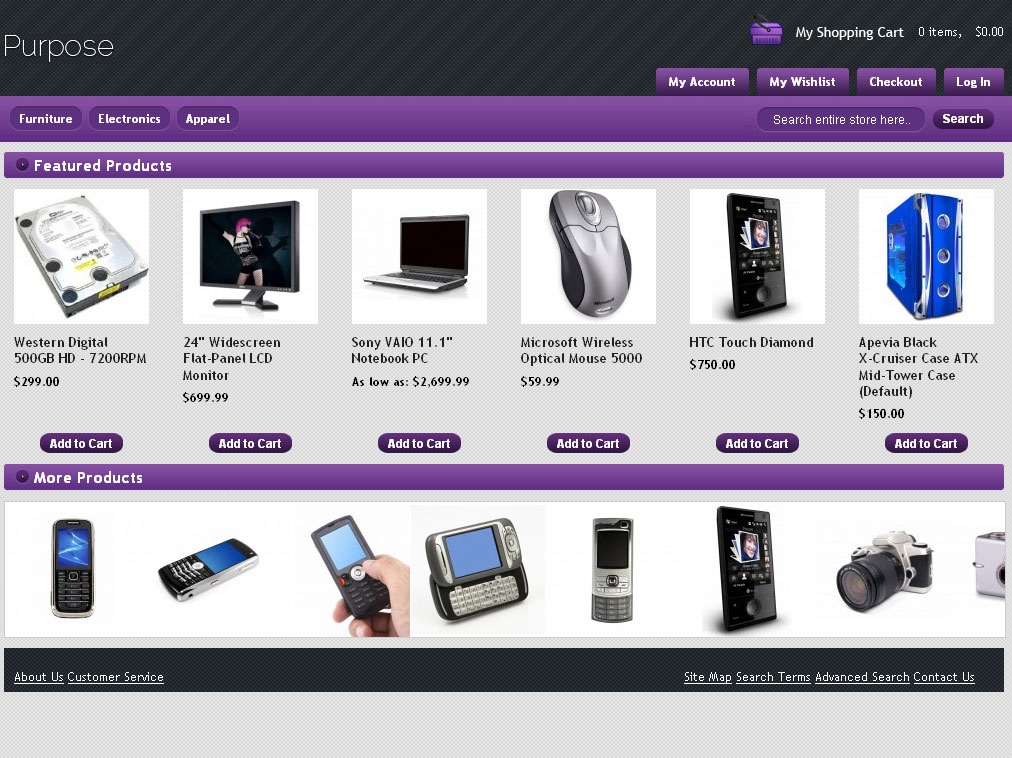Image resolution: width=1012 pixels, height=758 pixels.
Task: Focus the search entire store field
Action: pos(842,119)
